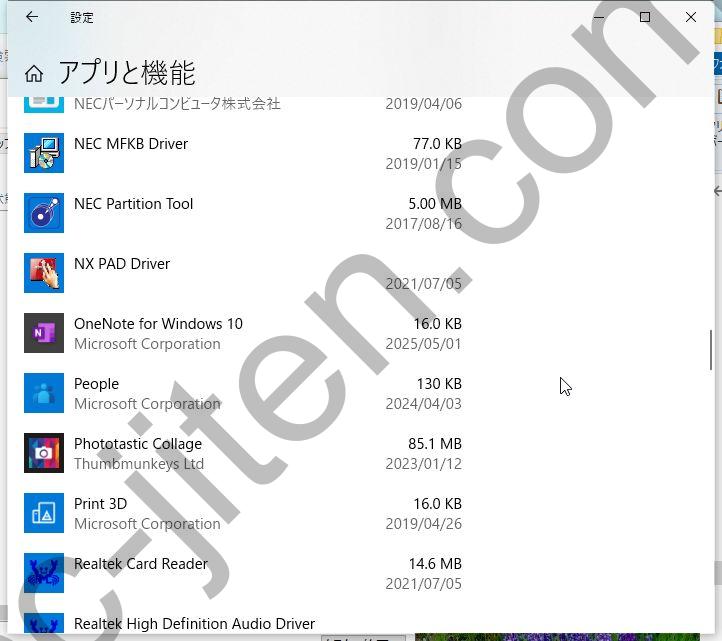Select the Phototastic Collage app name
Viewport: 722px width, 641px height.
138,444
